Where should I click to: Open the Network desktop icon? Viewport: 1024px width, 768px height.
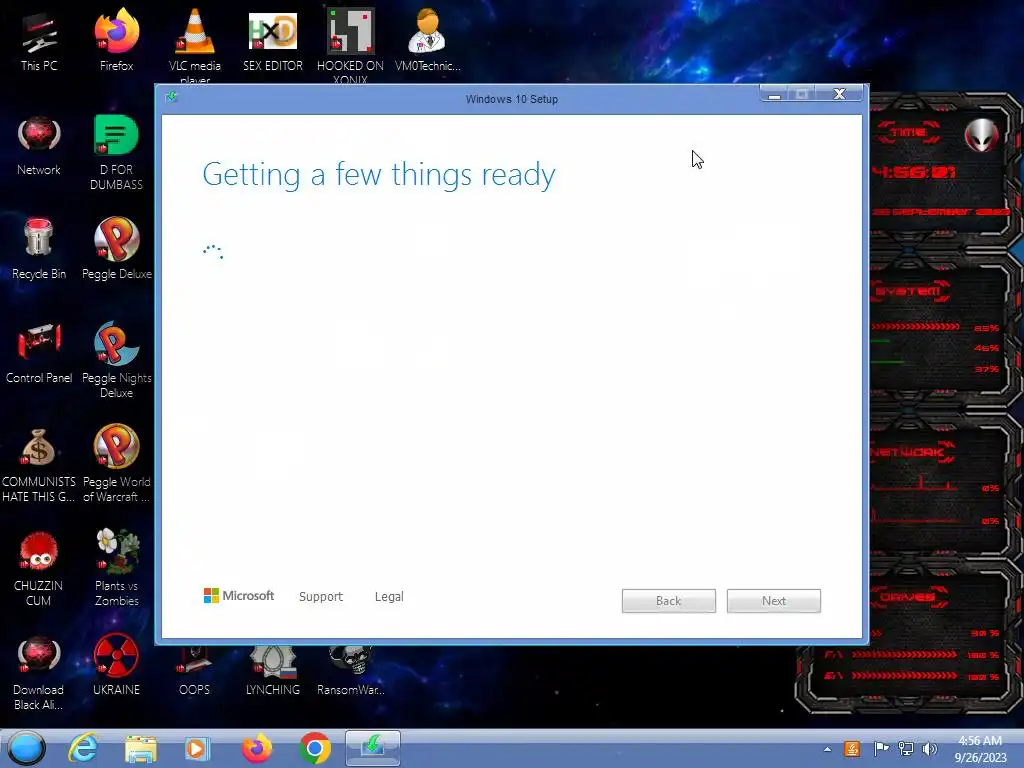coord(39,146)
